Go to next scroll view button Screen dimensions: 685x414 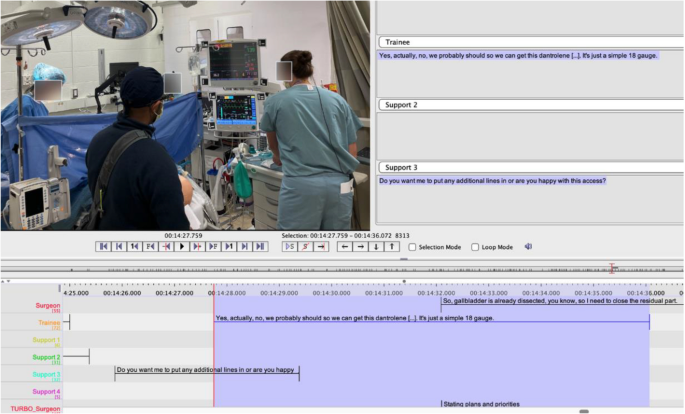click(x=245, y=247)
